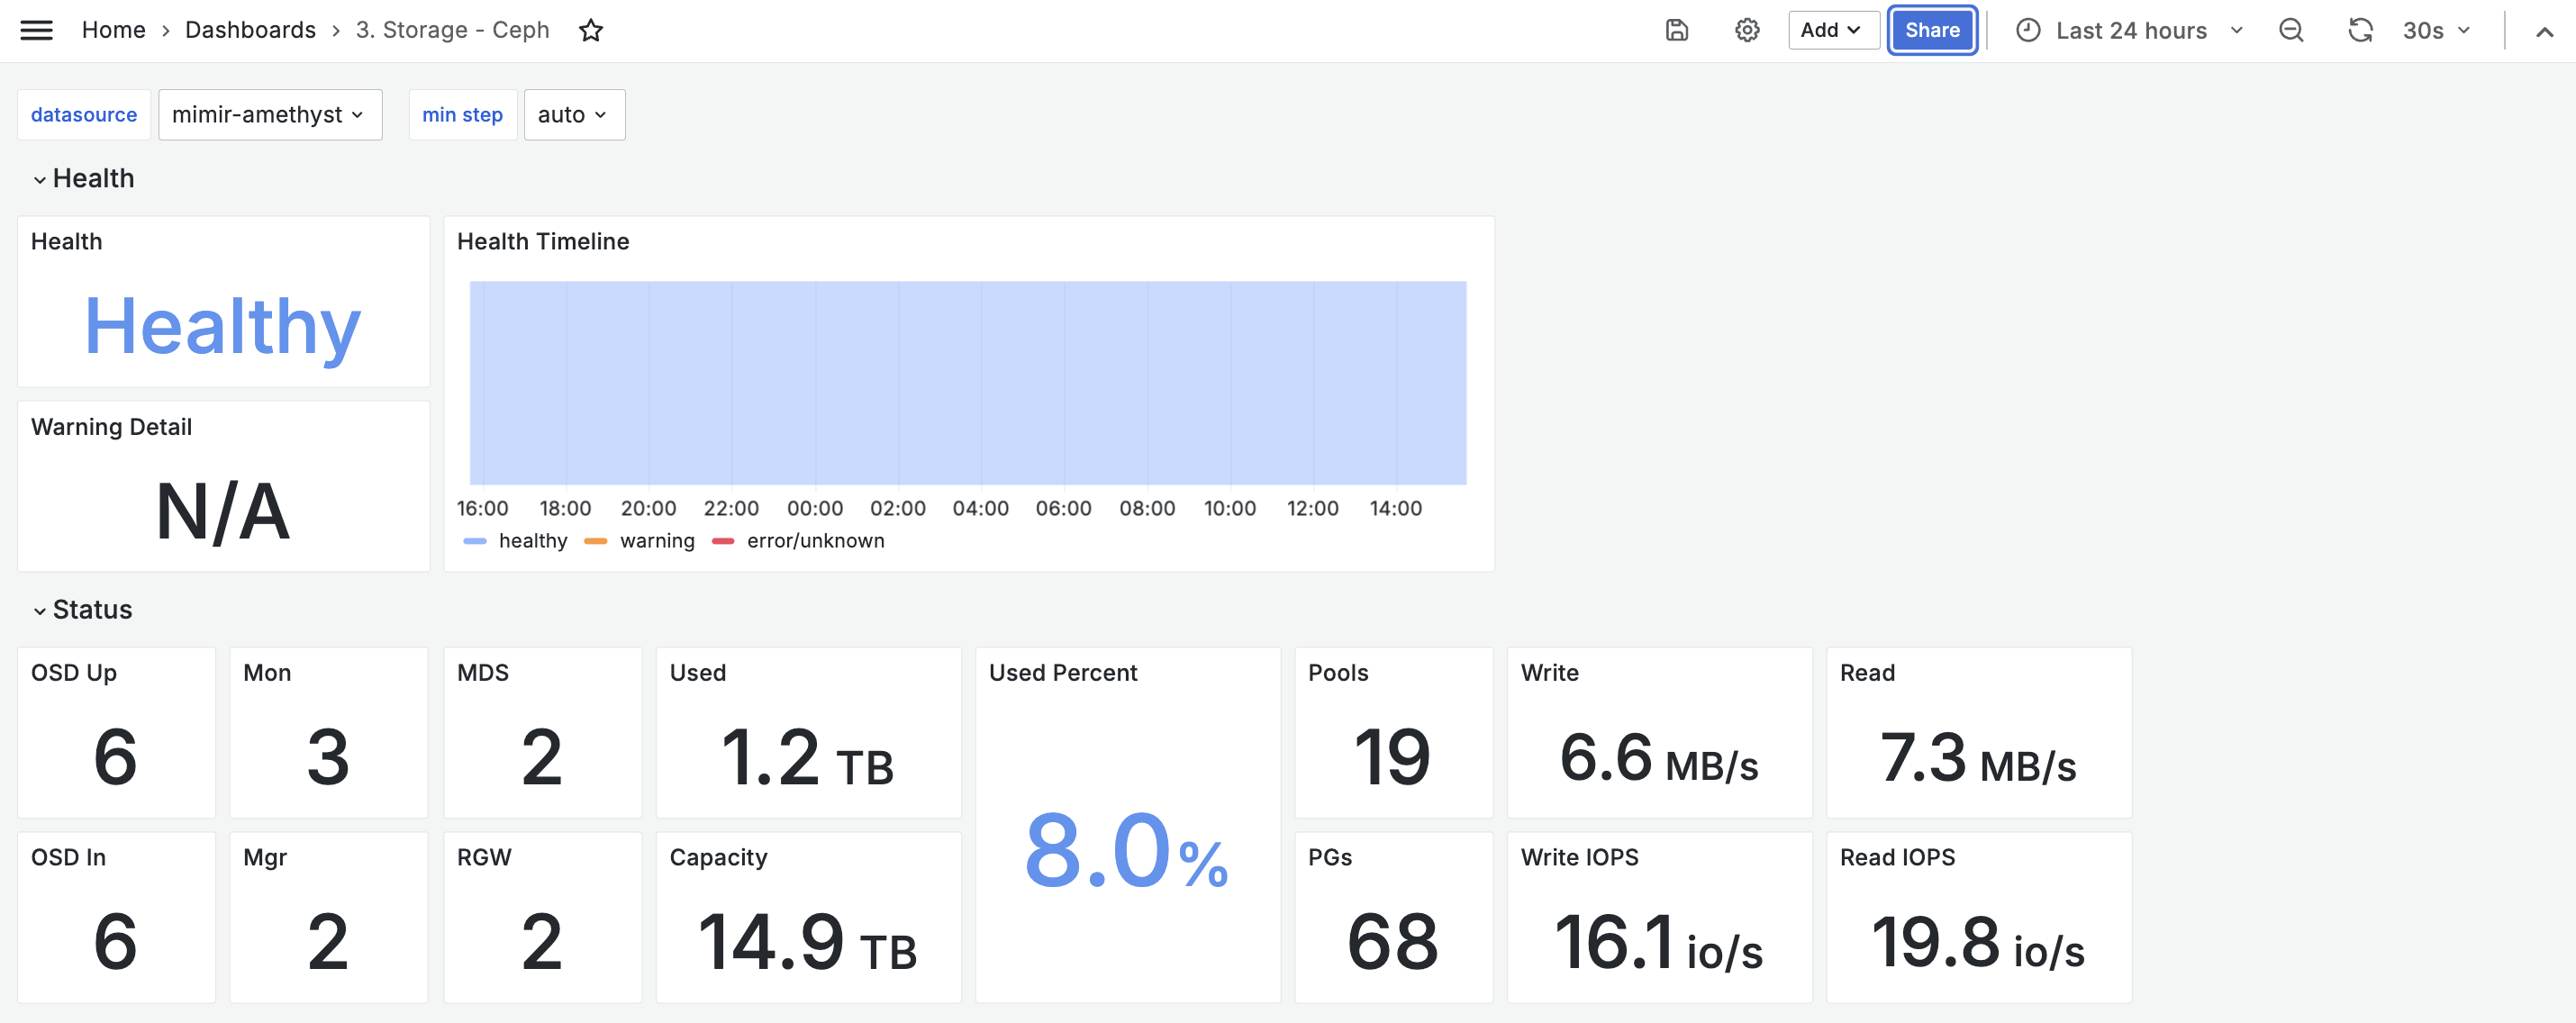2576x1023 pixels.
Task: Open dashboard settings gear
Action: pyautogui.click(x=1747, y=30)
